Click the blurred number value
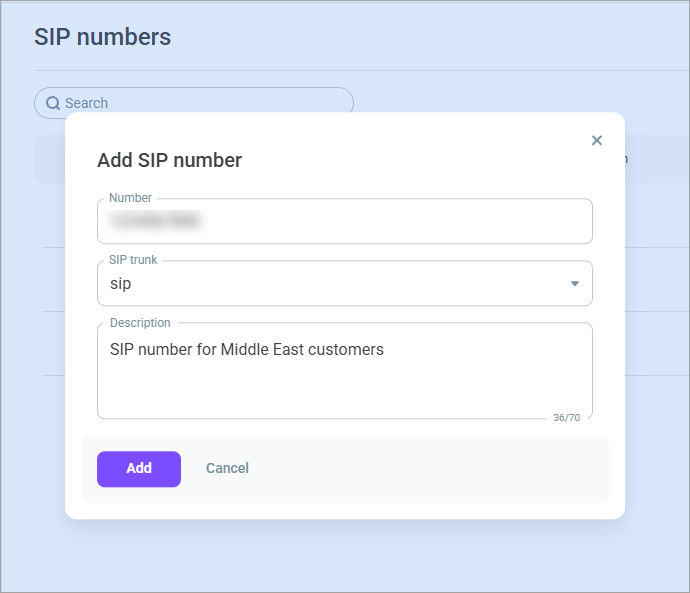690x593 pixels. pyautogui.click(x=157, y=221)
